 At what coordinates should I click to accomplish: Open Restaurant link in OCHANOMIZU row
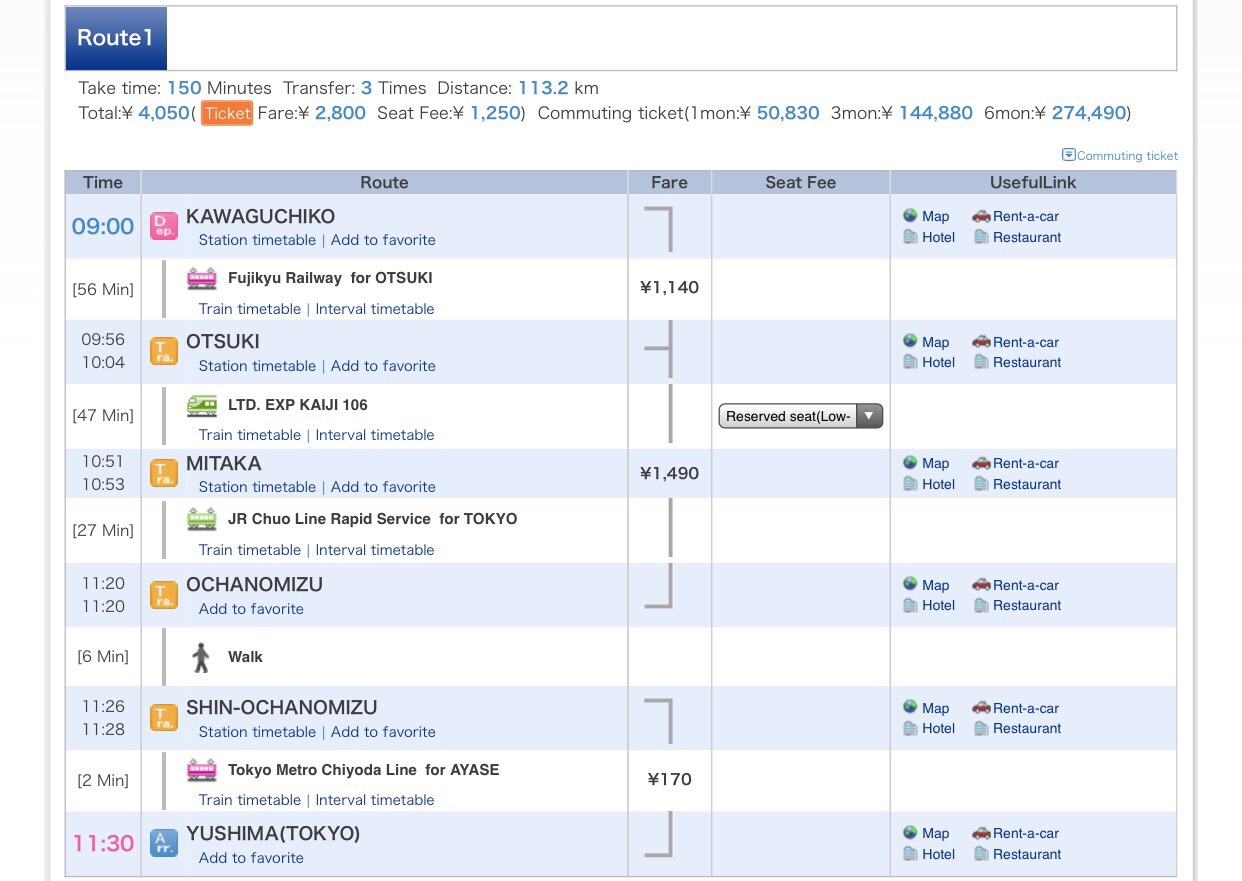click(1027, 605)
